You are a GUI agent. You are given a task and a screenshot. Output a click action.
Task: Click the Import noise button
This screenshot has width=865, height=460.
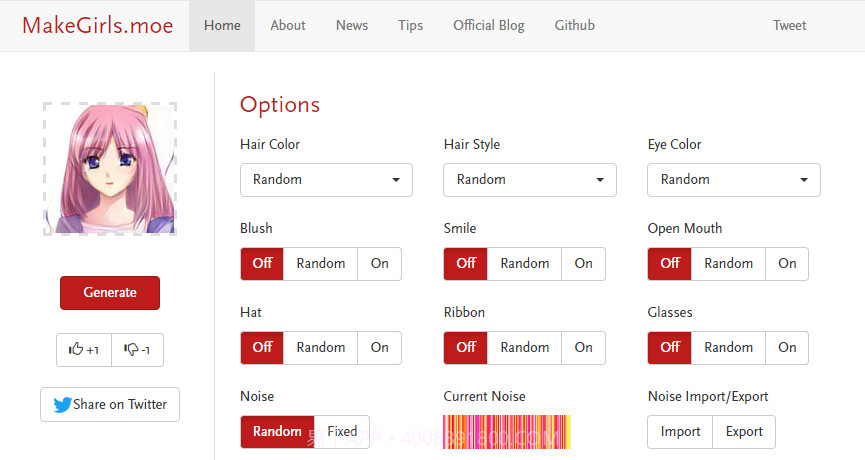[x=680, y=432]
